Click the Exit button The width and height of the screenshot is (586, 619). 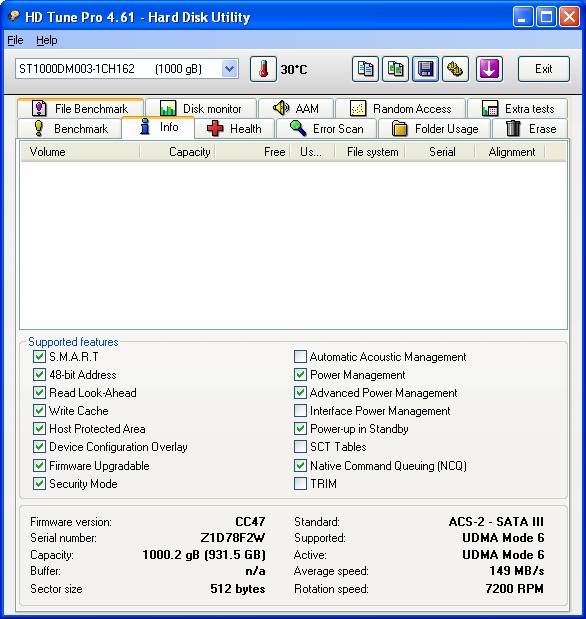coord(544,69)
